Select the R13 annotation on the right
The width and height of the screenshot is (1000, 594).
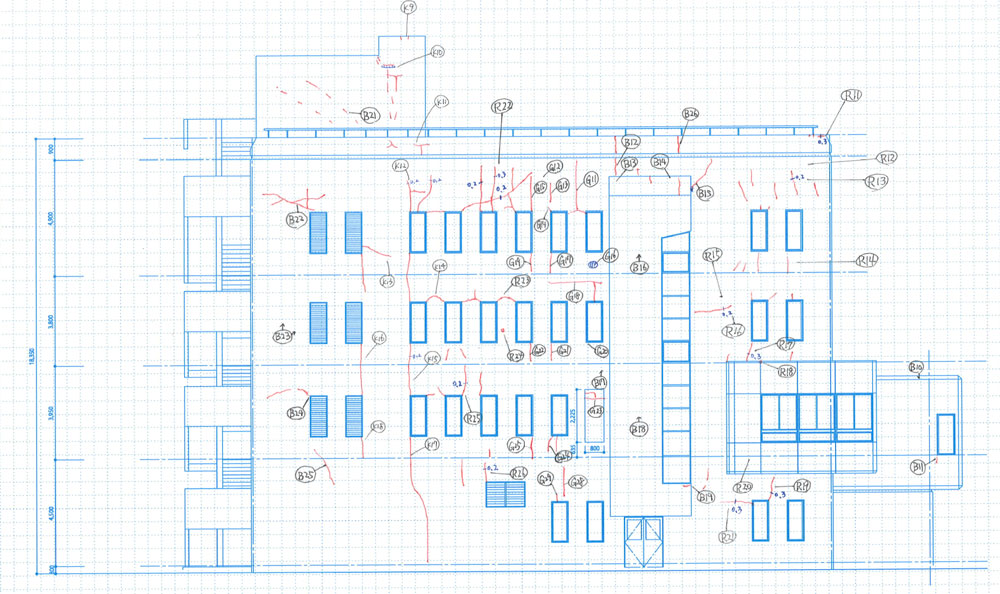click(x=876, y=181)
